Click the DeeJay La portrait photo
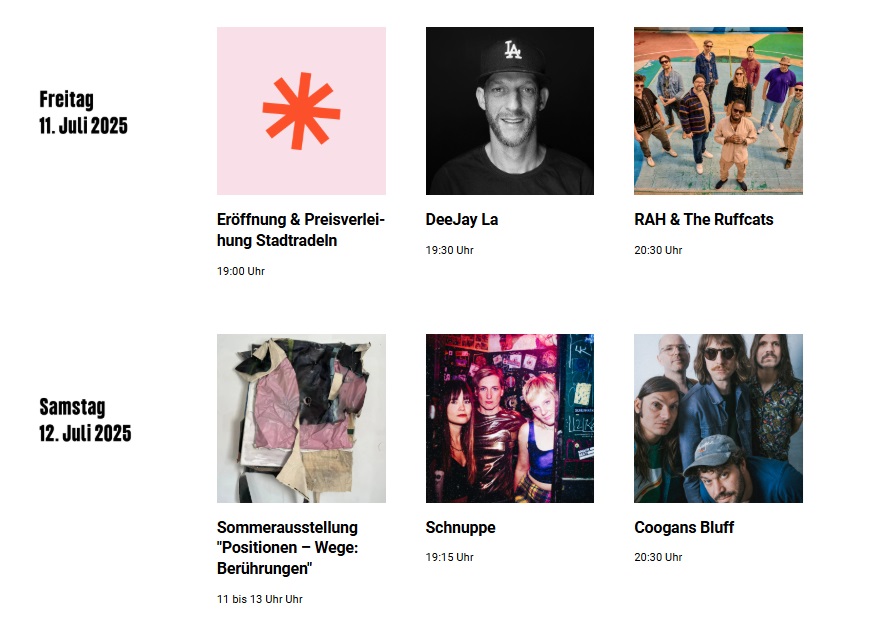The width and height of the screenshot is (894, 620). (x=510, y=111)
